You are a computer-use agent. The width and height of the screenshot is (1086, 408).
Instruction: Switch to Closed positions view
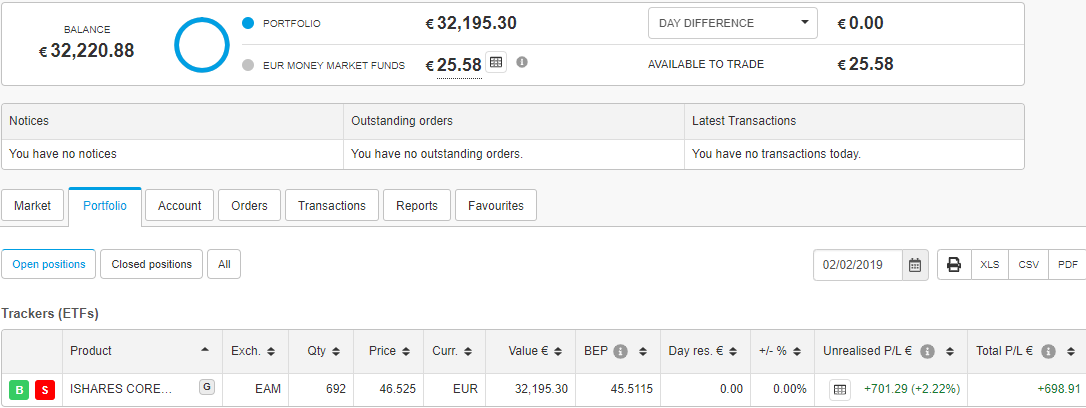point(152,265)
